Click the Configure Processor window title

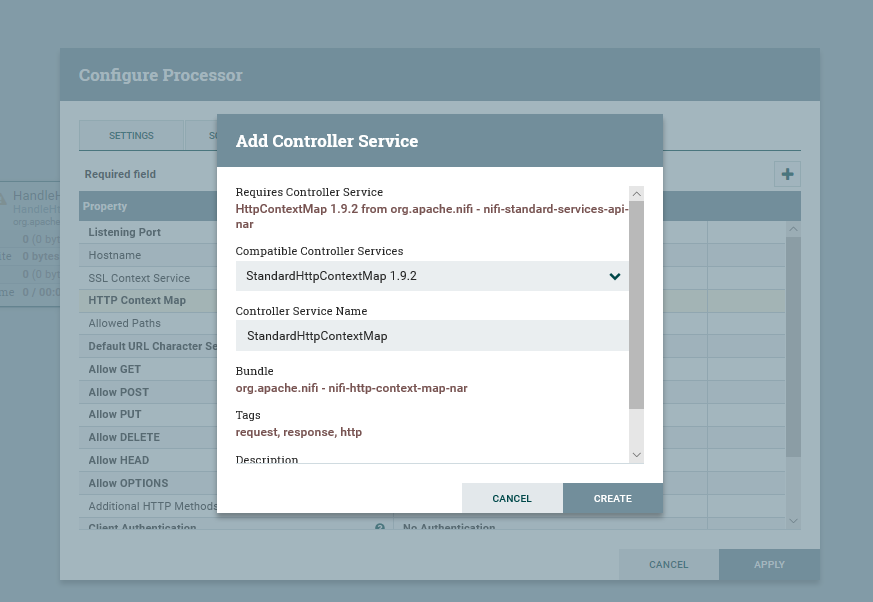[160, 75]
